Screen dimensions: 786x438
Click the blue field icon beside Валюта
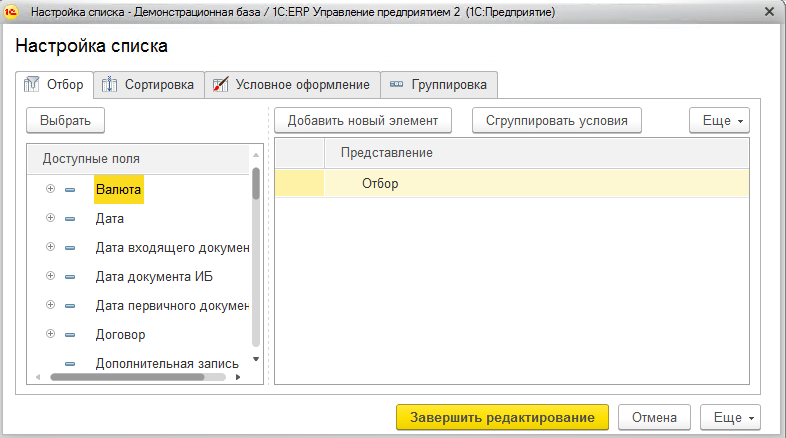(70, 189)
